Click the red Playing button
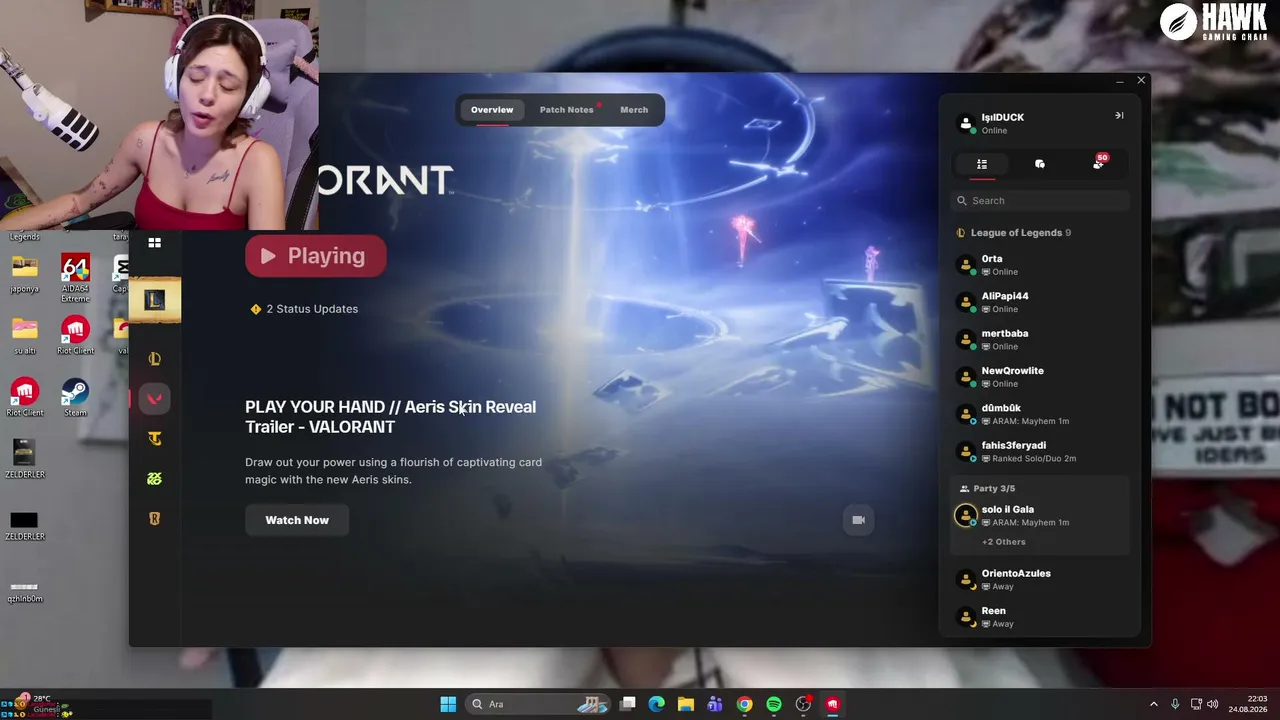The image size is (1280, 720). (316, 256)
